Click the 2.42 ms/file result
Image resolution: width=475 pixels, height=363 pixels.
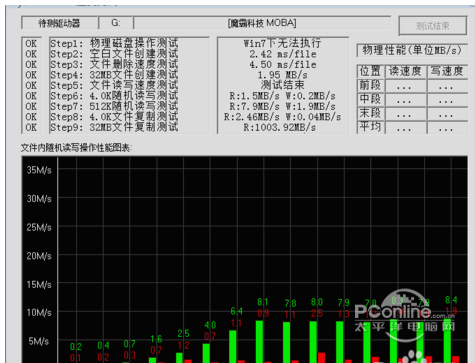(x=283, y=54)
